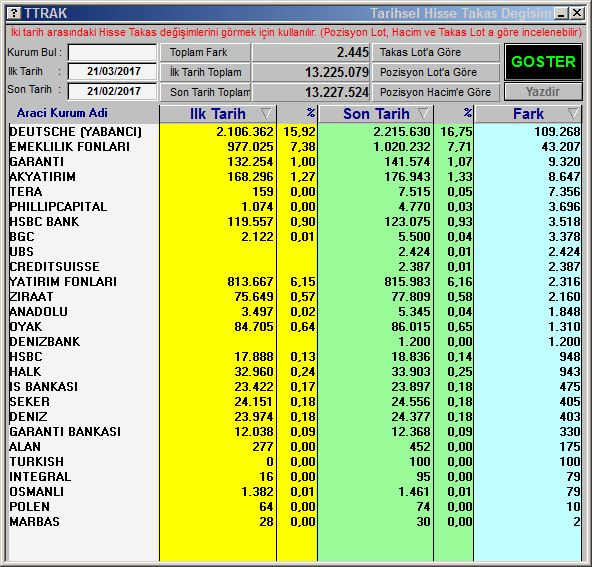Select the DEUTSCHE (YABANCI) row
This screenshot has width=592, height=567.
click(x=294, y=132)
